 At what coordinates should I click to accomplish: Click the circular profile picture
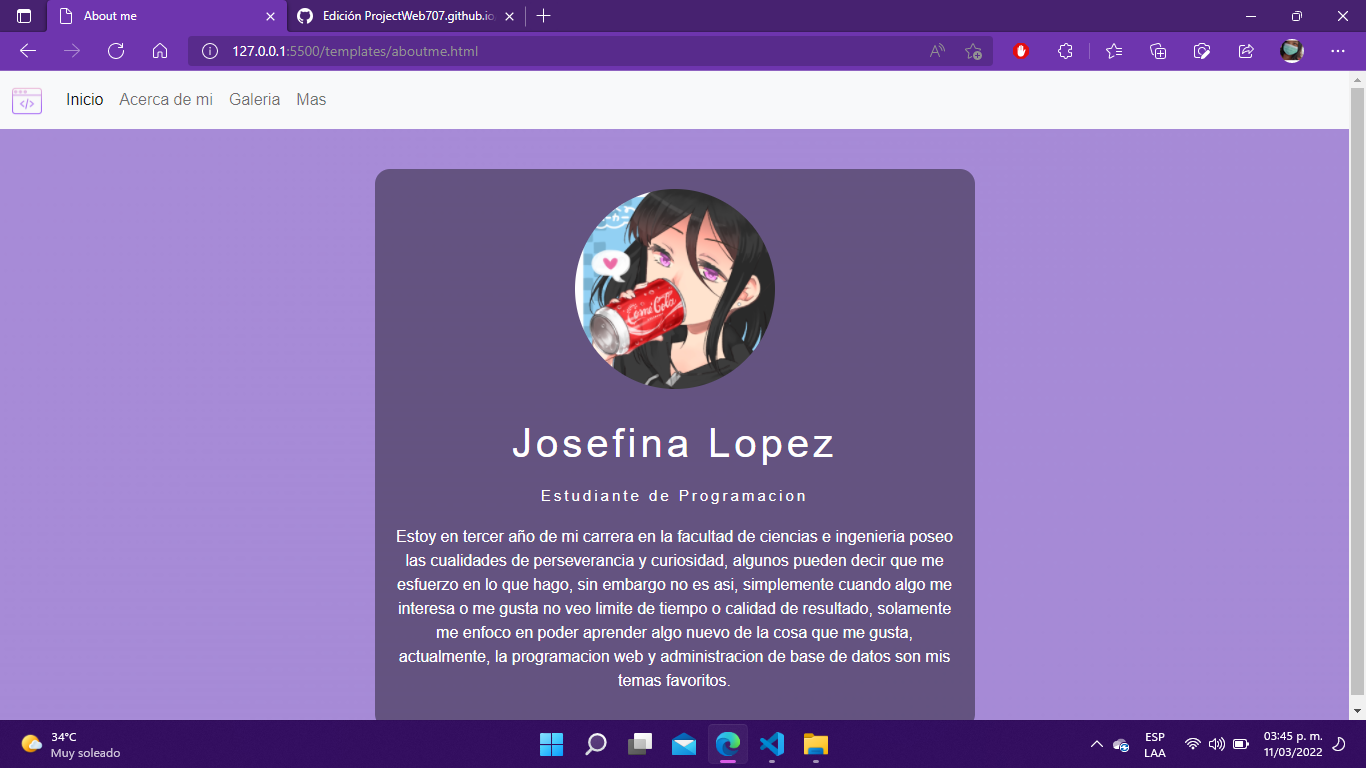(675, 289)
